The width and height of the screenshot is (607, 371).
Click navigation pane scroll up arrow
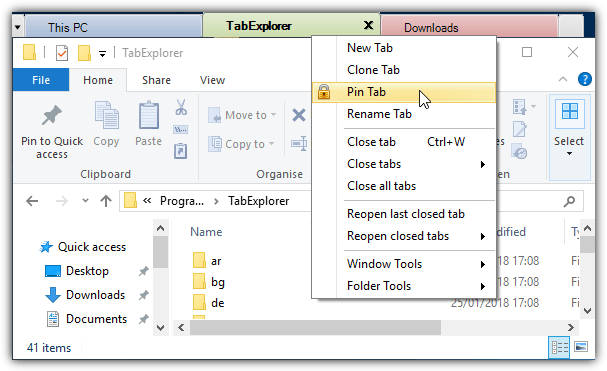click(160, 228)
